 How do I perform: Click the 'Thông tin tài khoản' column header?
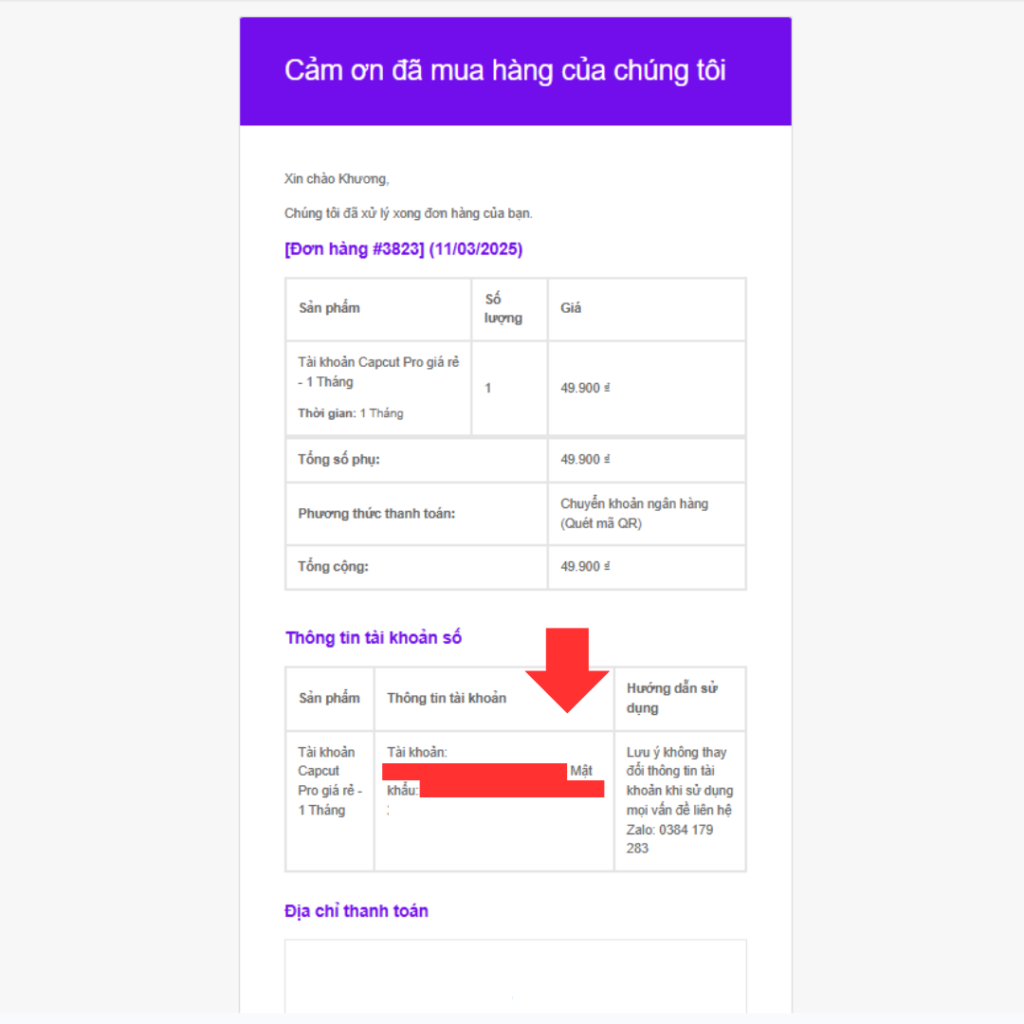[447, 698]
